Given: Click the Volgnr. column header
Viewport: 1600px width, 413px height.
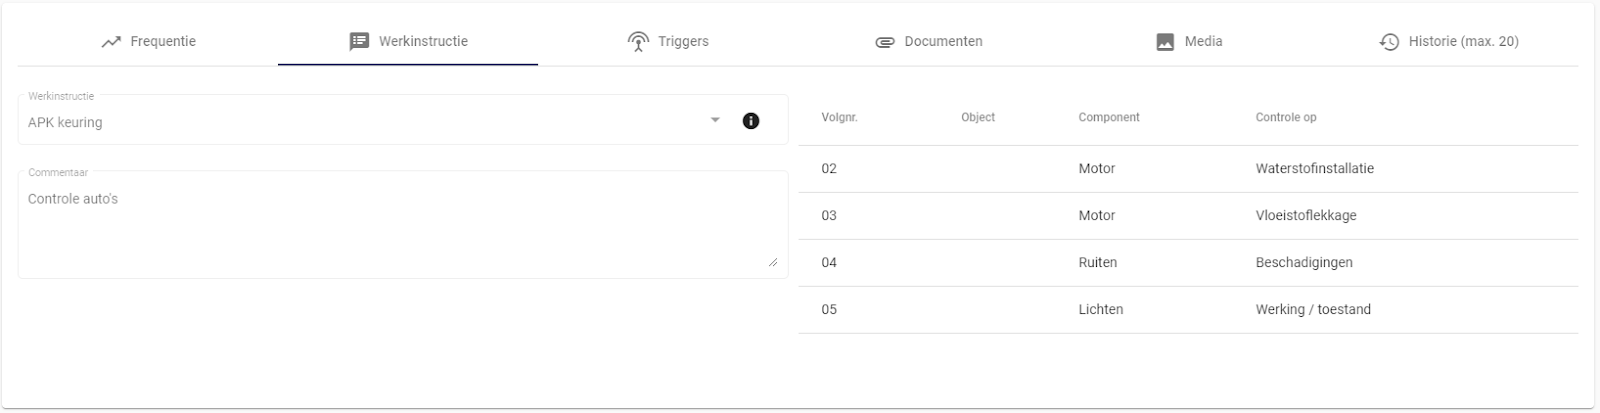Looking at the screenshot, I should click(839, 117).
